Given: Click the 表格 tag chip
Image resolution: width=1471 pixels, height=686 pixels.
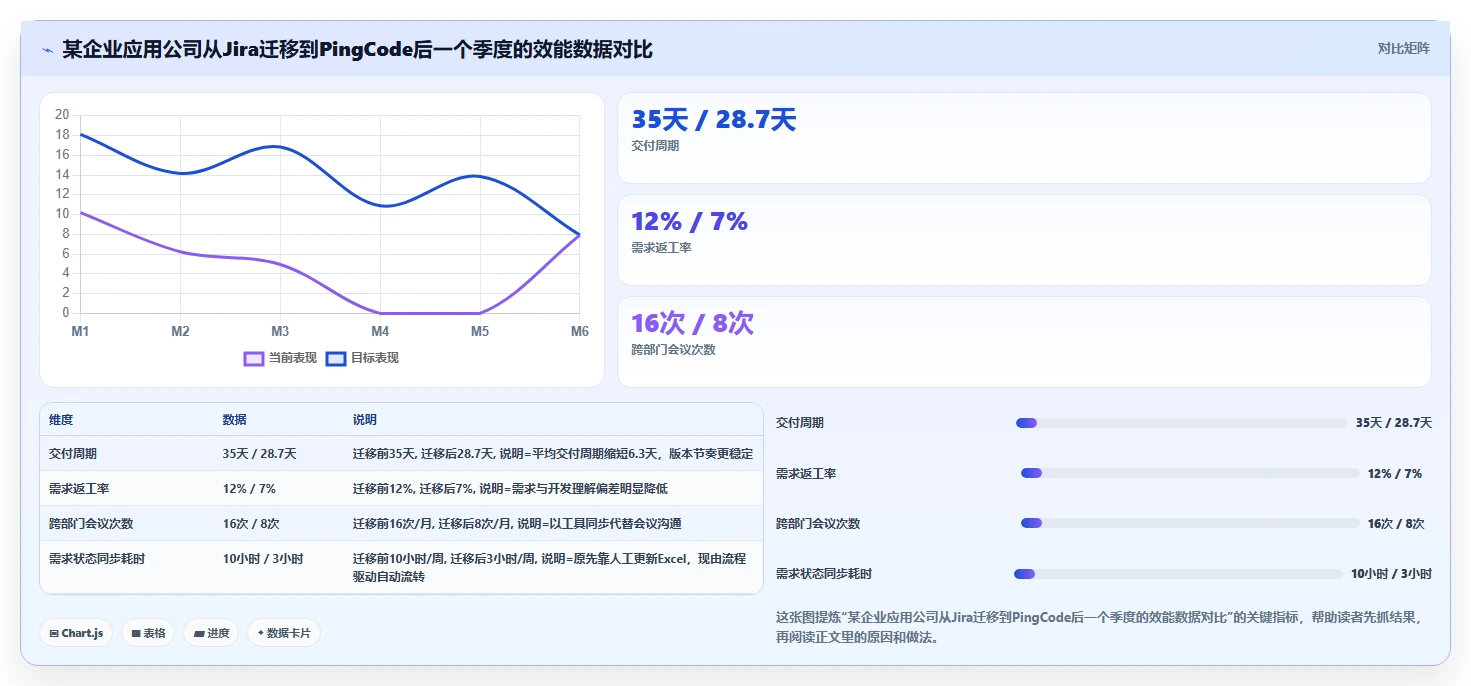Looking at the screenshot, I should click(x=148, y=633).
